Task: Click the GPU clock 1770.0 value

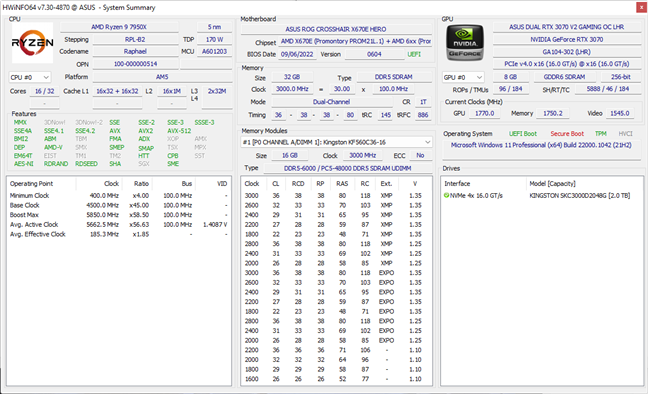Action: pos(484,113)
